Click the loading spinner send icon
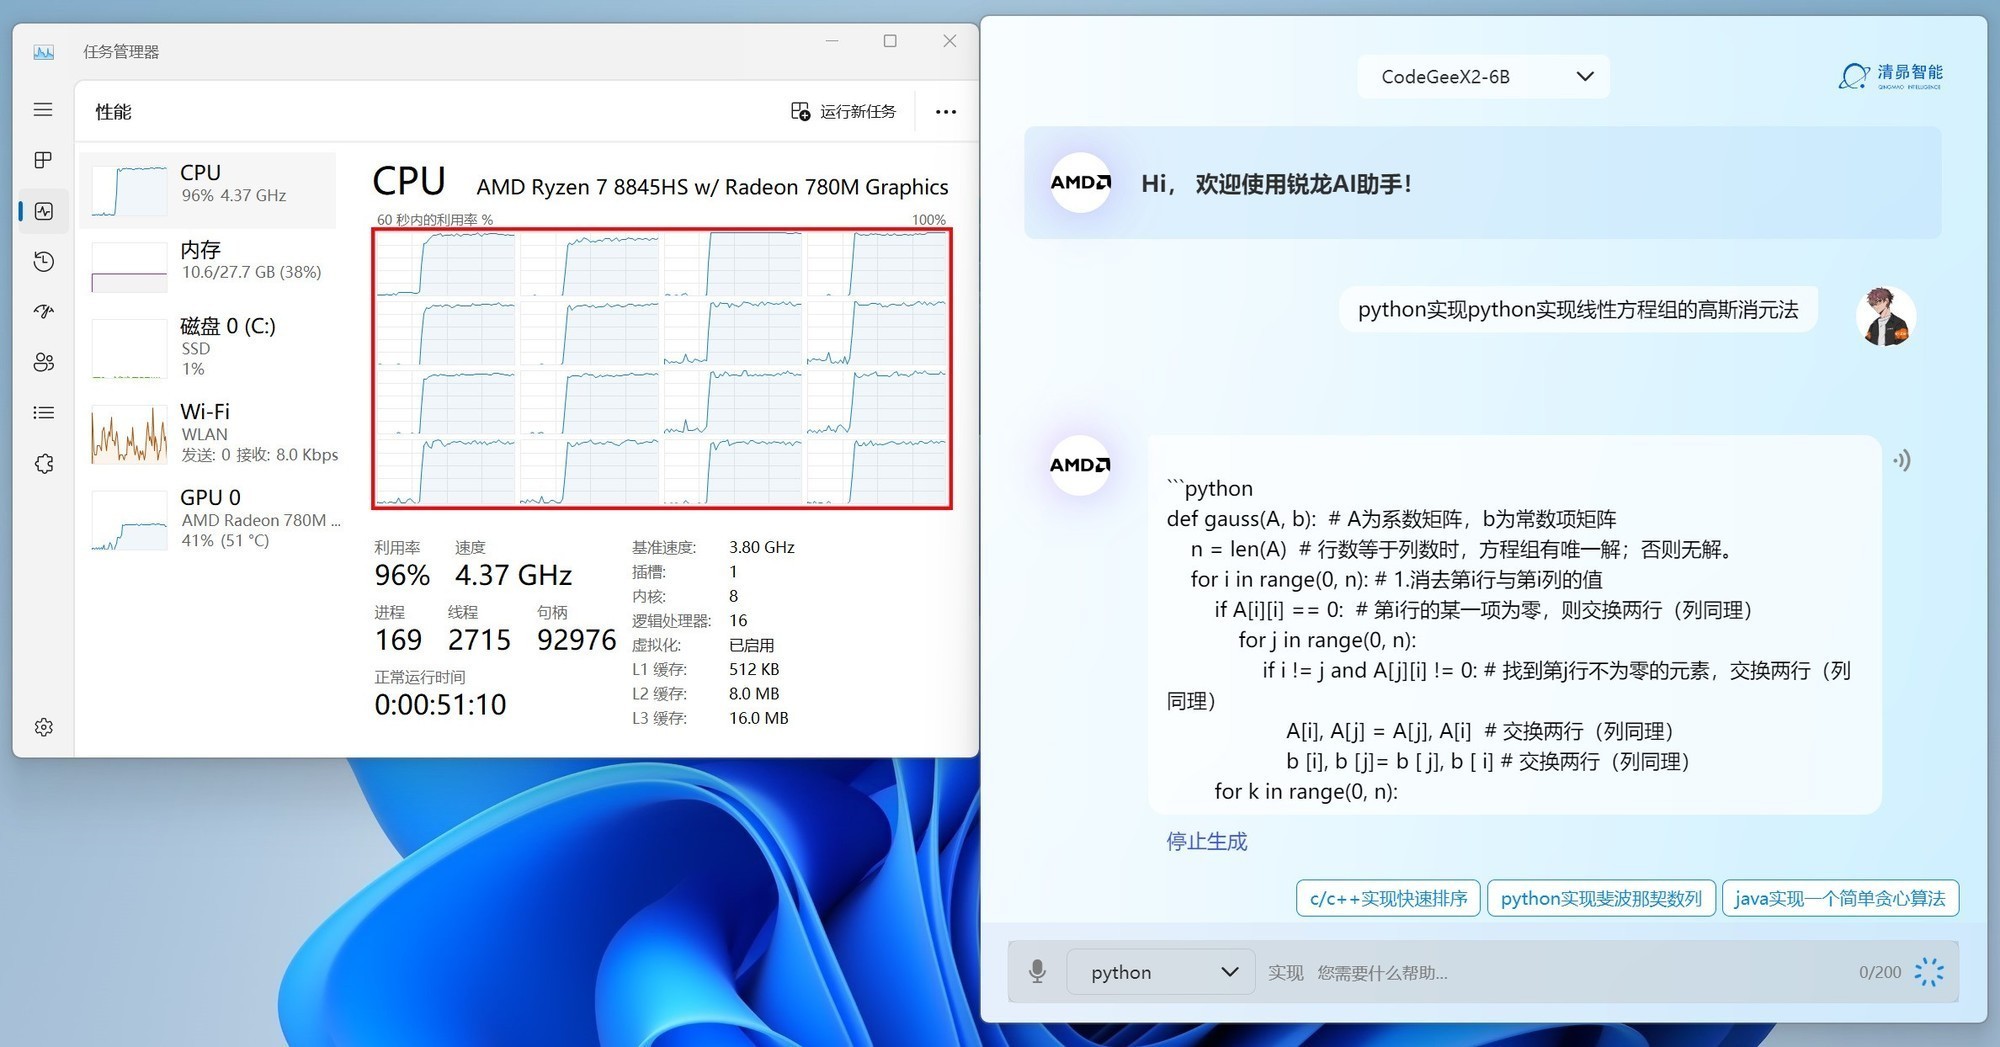The width and height of the screenshot is (2000, 1047). pyautogui.click(x=1929, y=972)
